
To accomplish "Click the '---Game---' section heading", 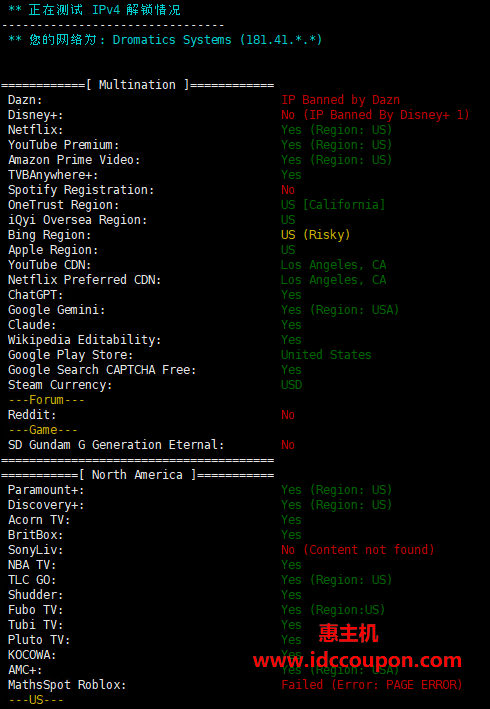I will coord(42,430).
